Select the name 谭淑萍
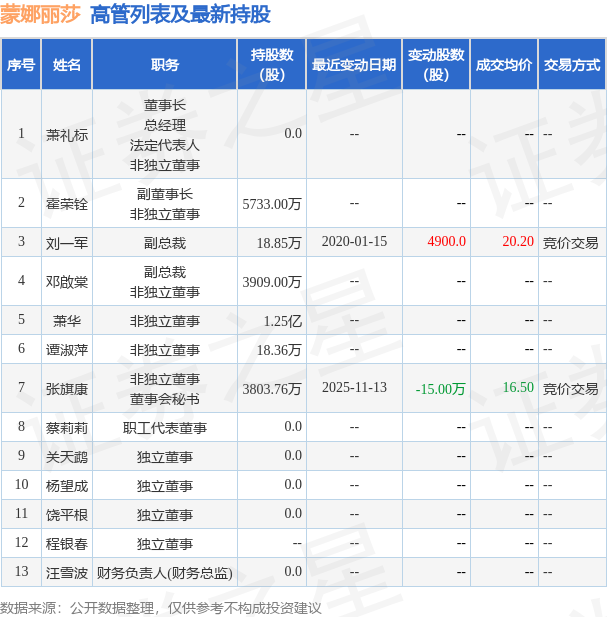 [x=67, y=350]
